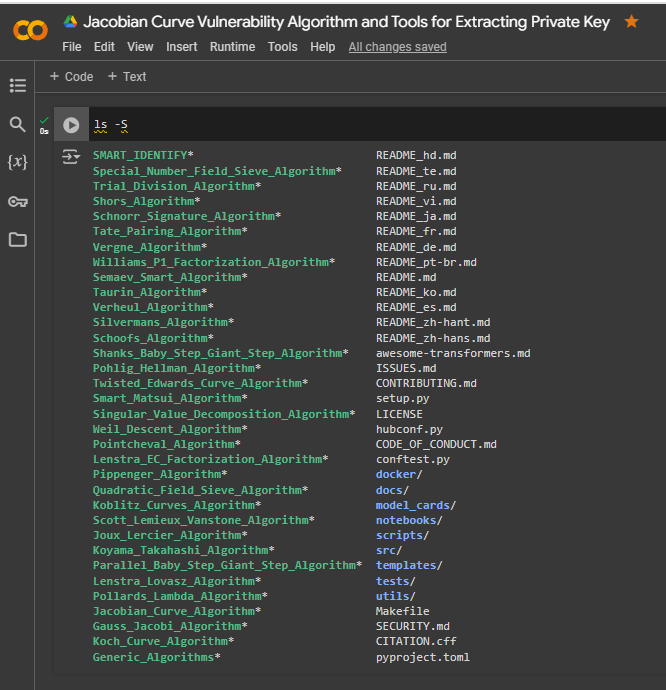This screenshot has width=666, height=690.
Task: Select Lenstra_EC_Factorization_Algorithm* entry
Action: pos(210,459)
